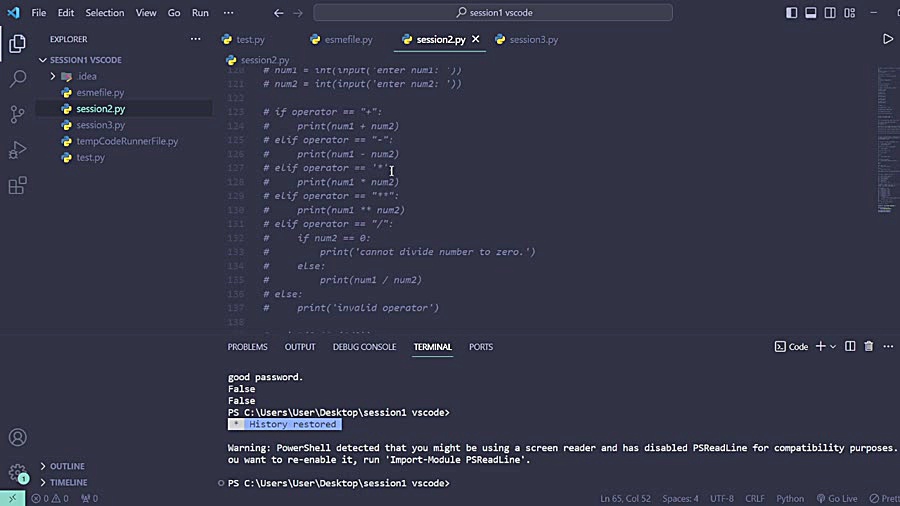Toggle the secondary side bar

point(830,13)
